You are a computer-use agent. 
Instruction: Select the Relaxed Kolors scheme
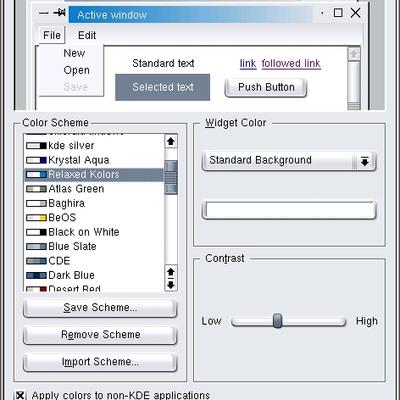click(x=94, y=174)
